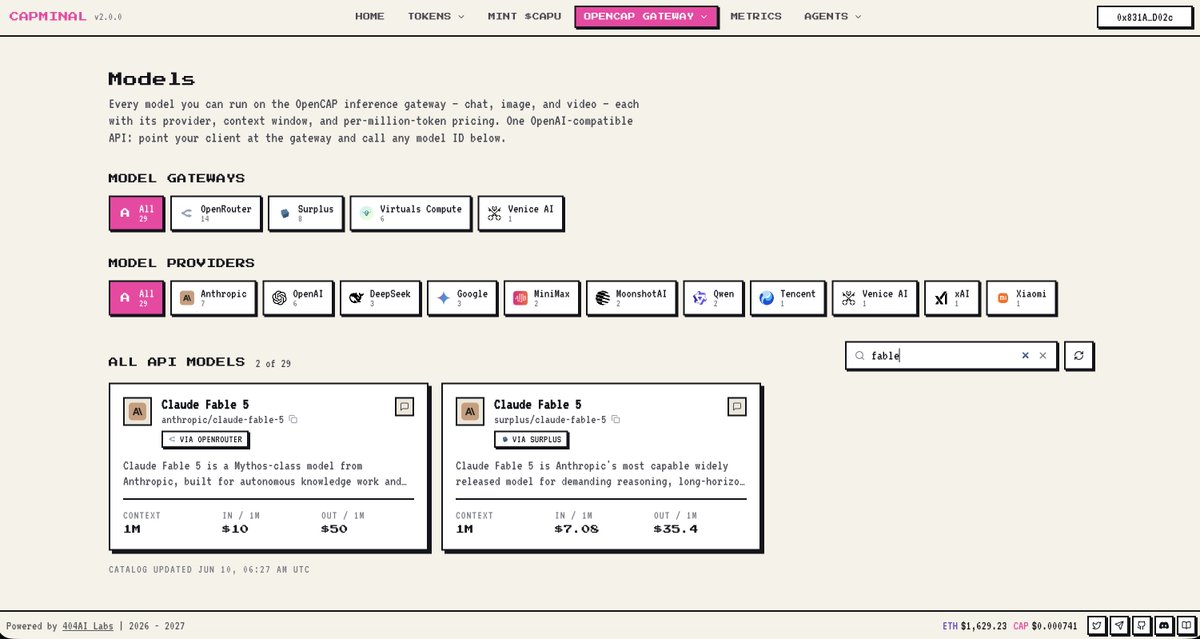Viewport: 1200px width, 639px height.
Task: Click Anthropic logo on the OpenRouter Fable card
Action: click(137, 411)
